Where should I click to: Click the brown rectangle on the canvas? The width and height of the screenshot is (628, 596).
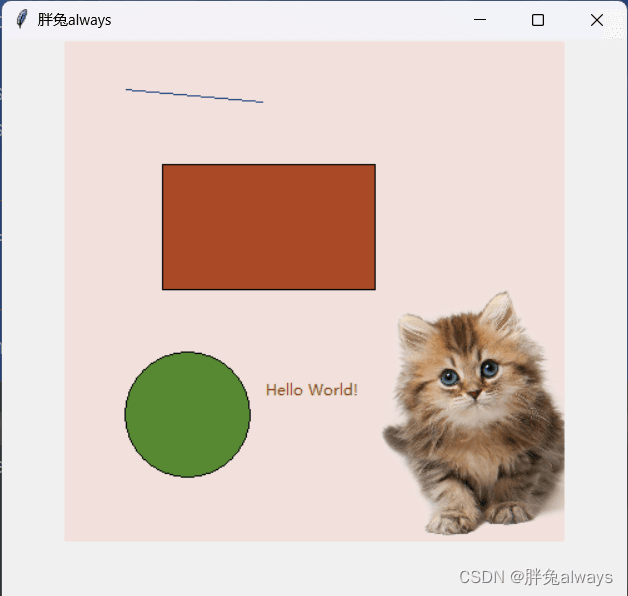click(269, 227)
